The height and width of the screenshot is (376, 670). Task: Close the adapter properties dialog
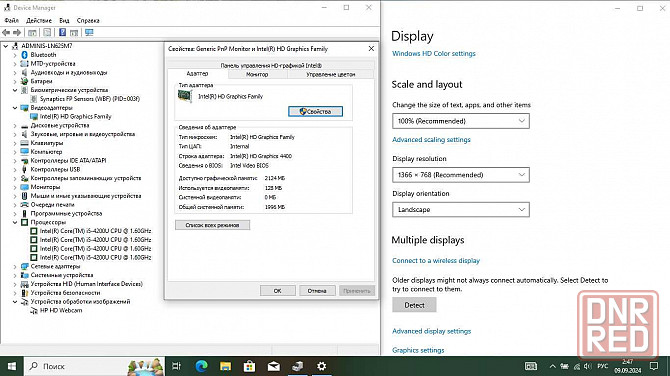(371, 49)
